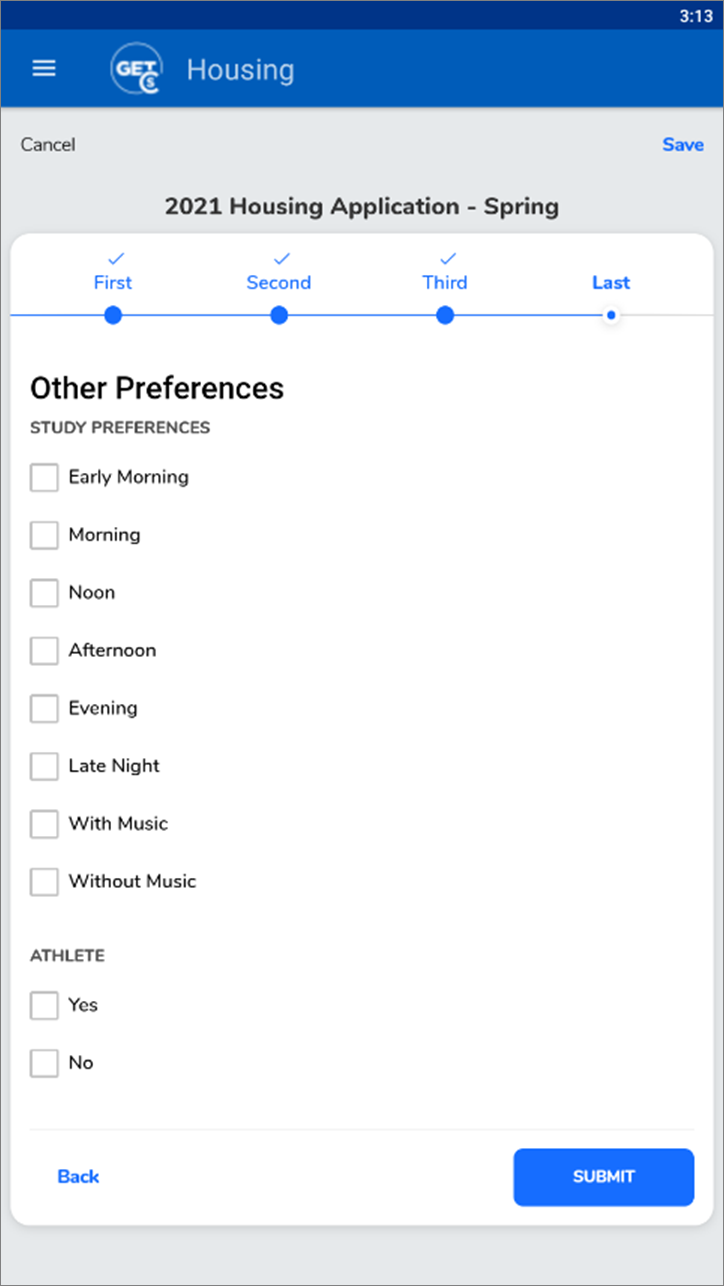Mark Yes under Athlete

click(44, 1005)
